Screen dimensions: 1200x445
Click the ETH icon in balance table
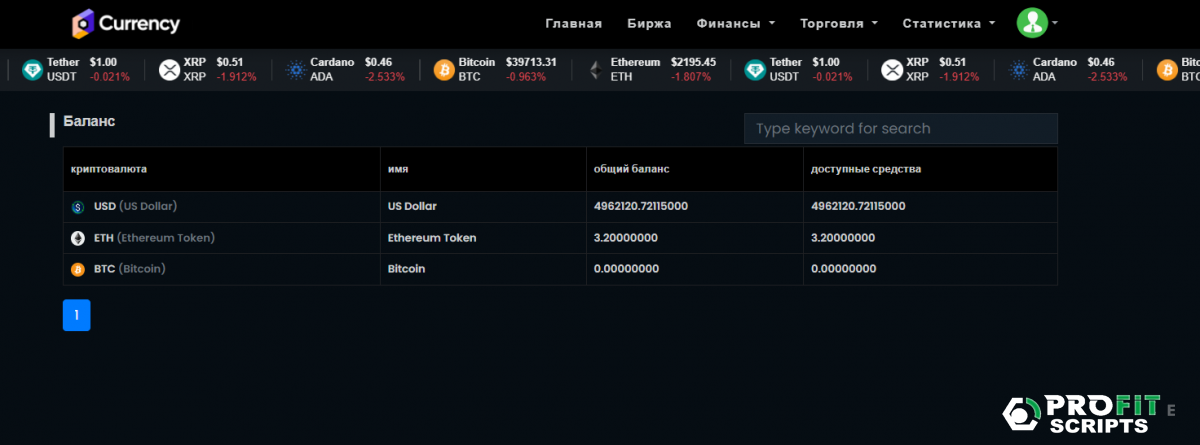click(78, 238)
